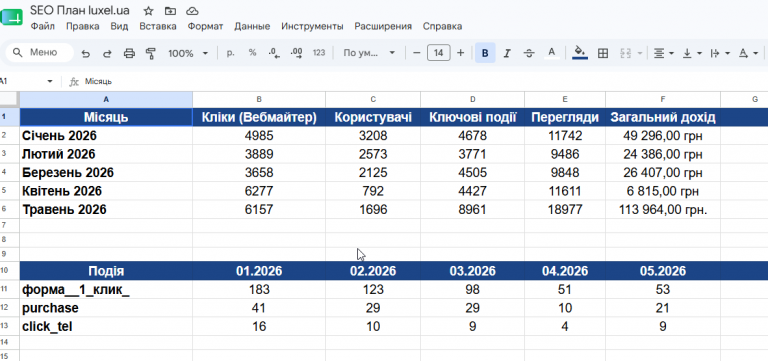Viewport: 768px width, 361px height.
Task: Open the fill color picker
Action: [x=580, y=53]
